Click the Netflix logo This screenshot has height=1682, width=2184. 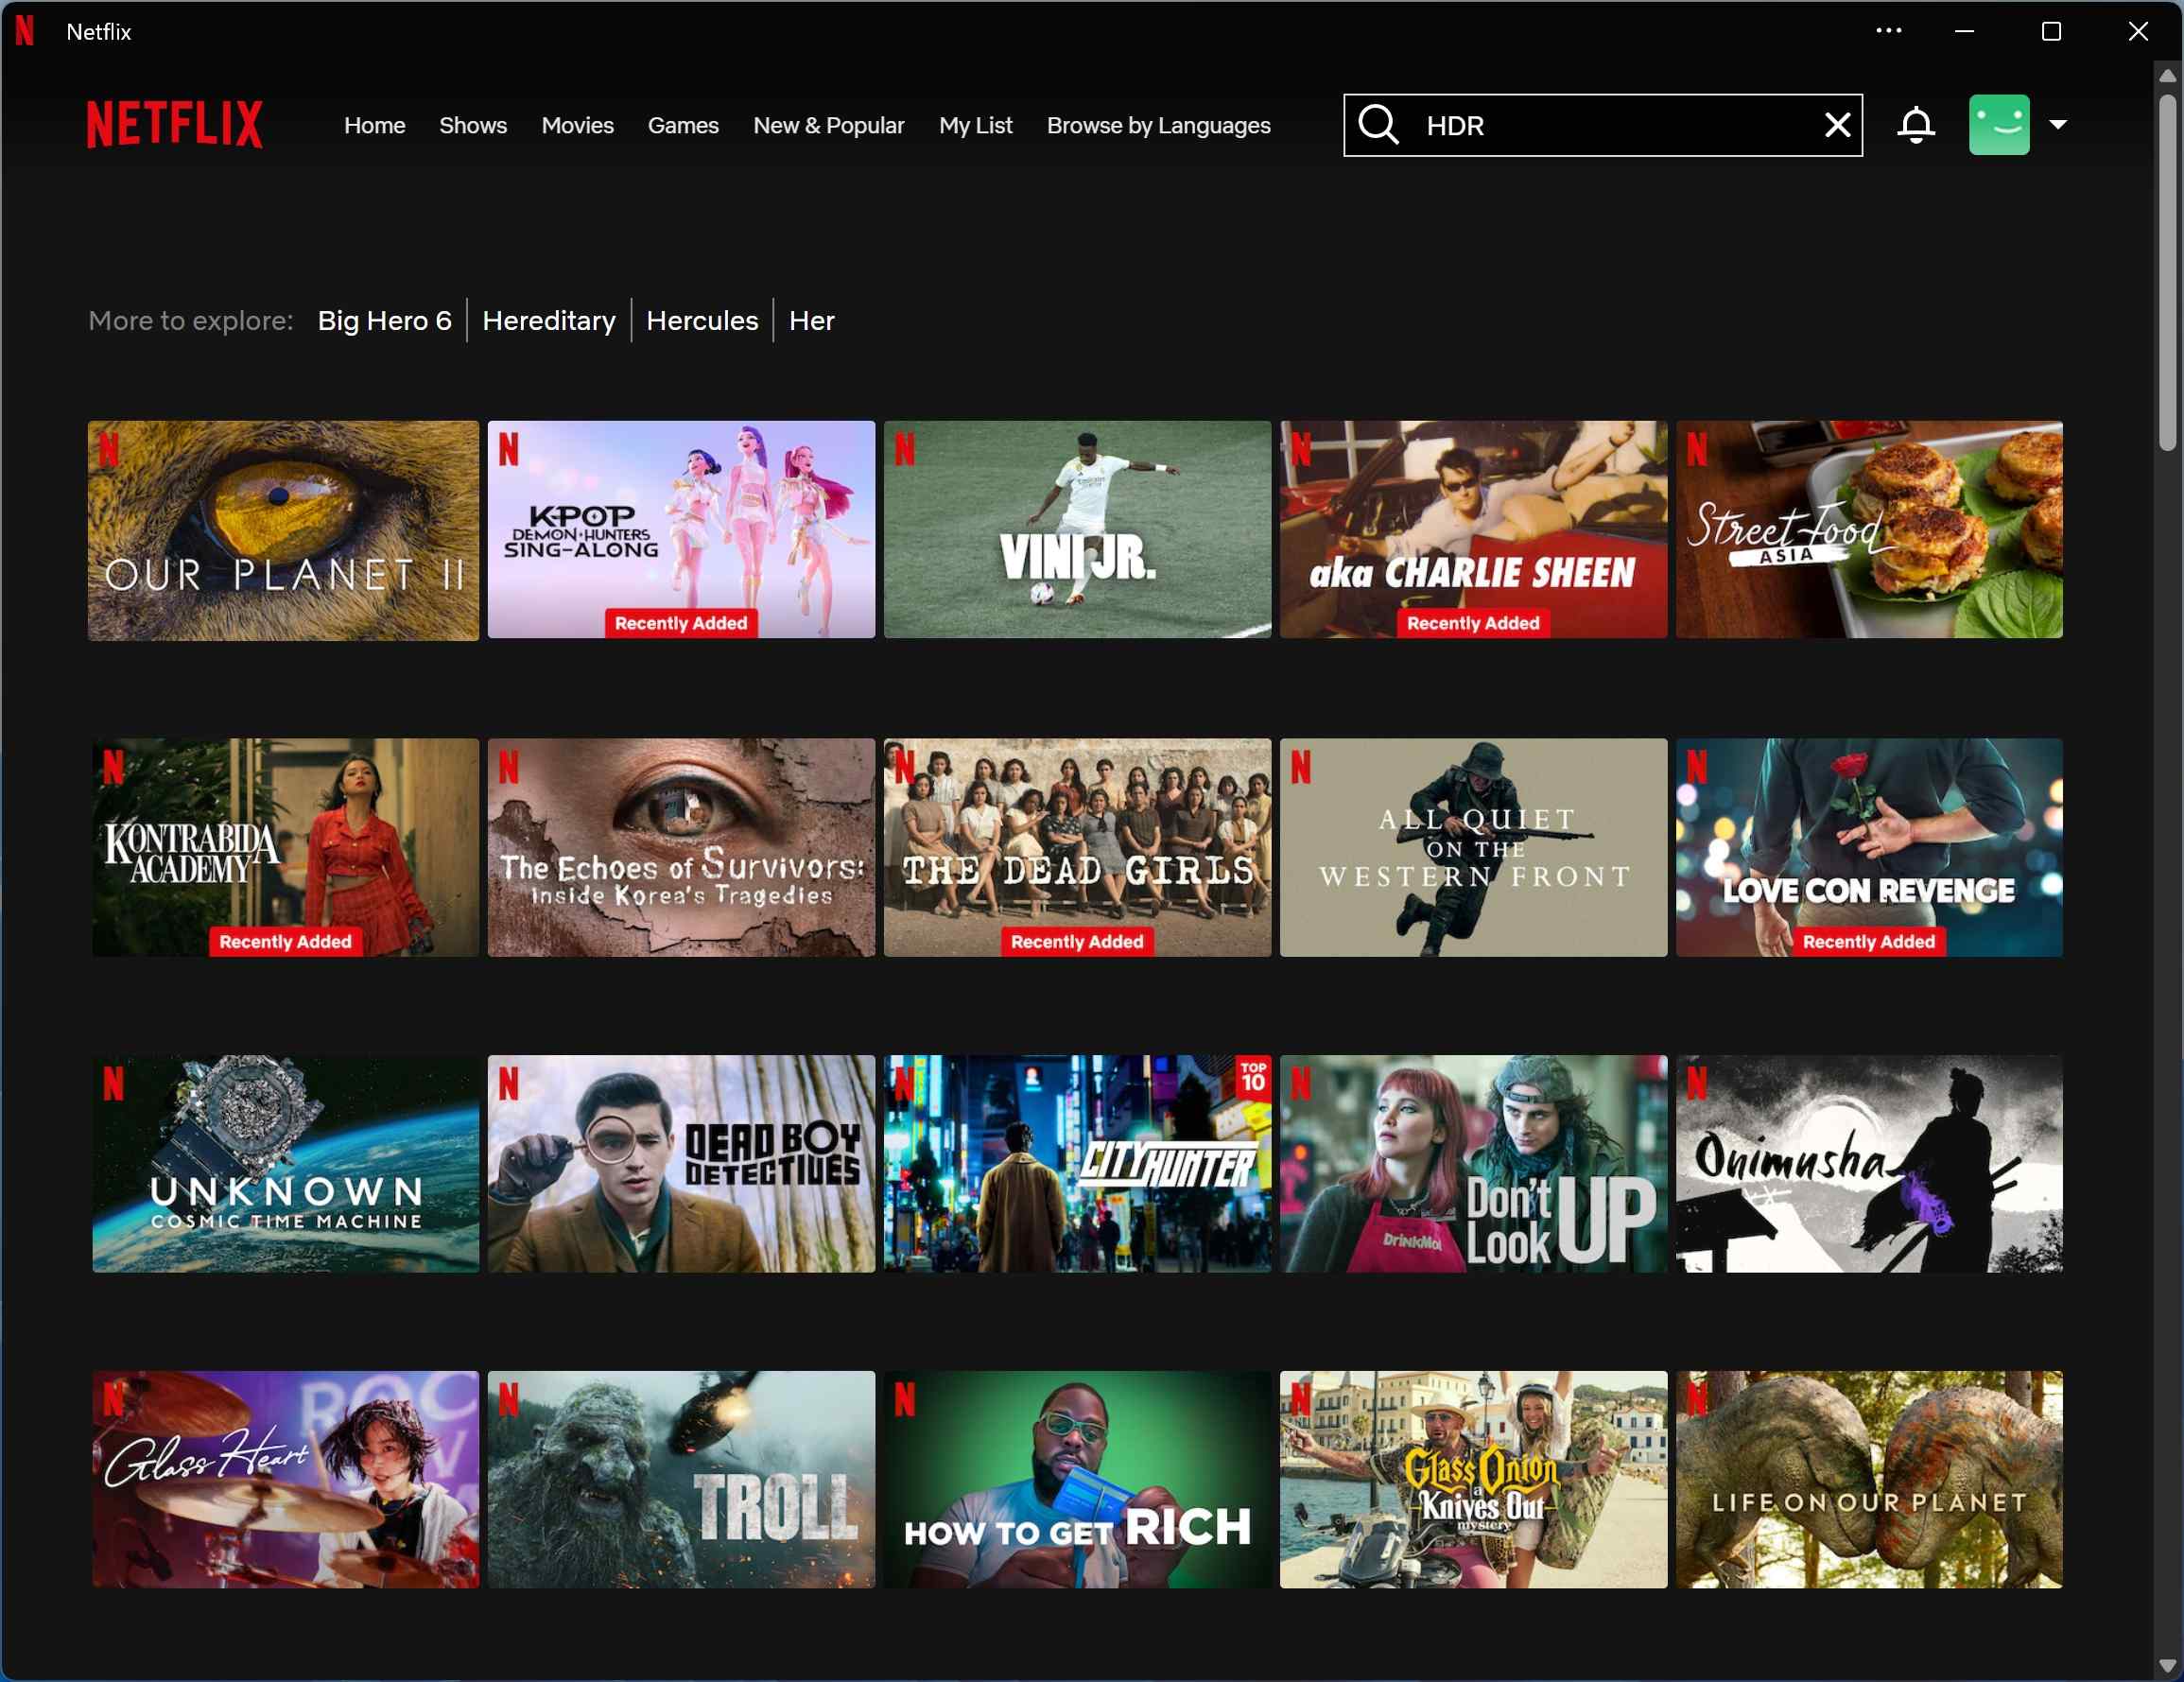pos(175,125)
